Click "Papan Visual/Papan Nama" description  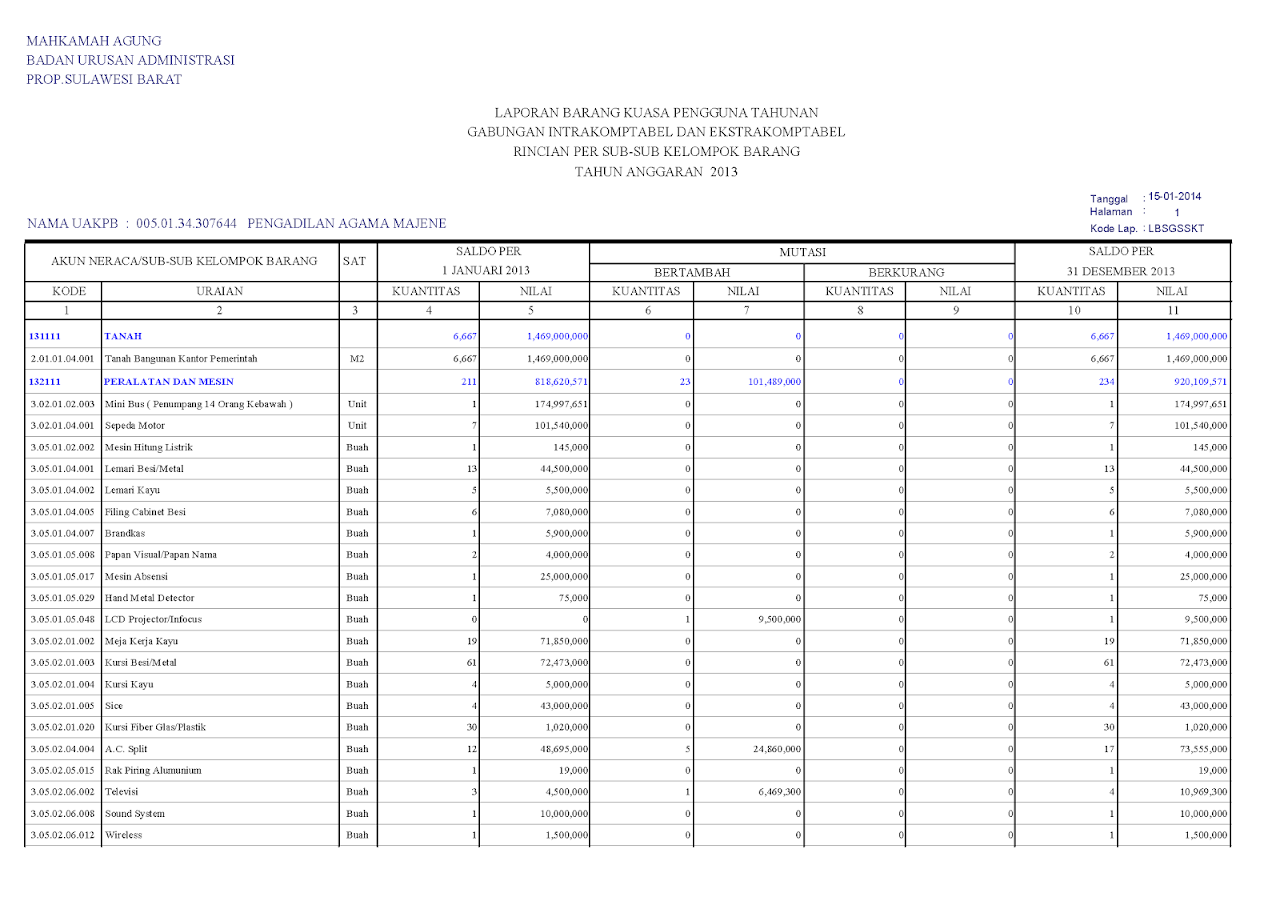tap(160, 555)
